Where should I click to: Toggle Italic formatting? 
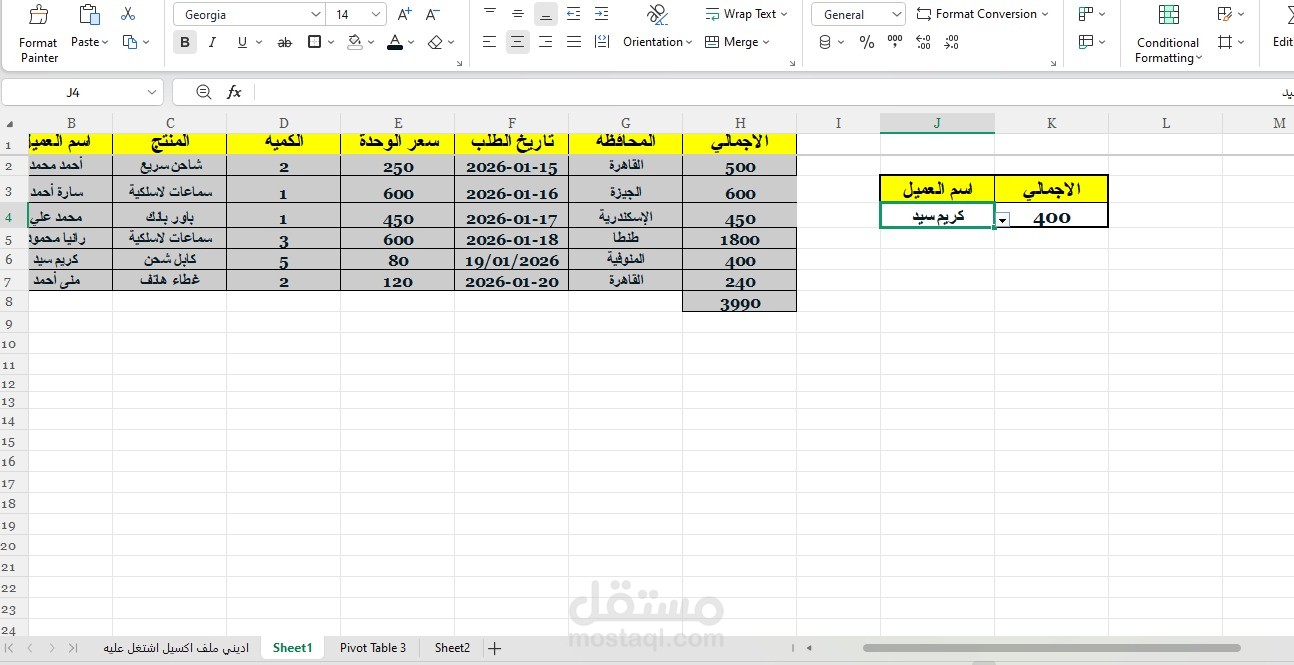[x=212, y=42]
